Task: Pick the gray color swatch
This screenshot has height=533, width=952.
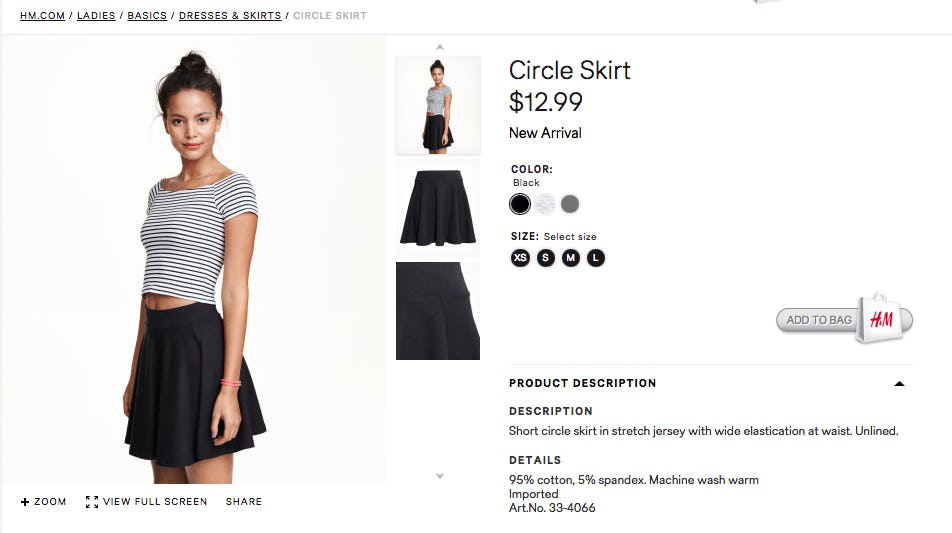Action: click(570, 204)
